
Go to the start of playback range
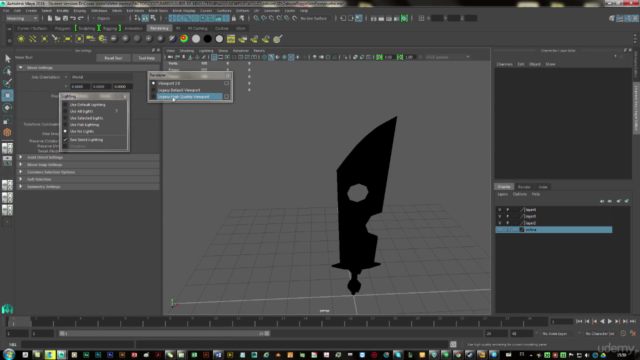click(x=579, y=322)
